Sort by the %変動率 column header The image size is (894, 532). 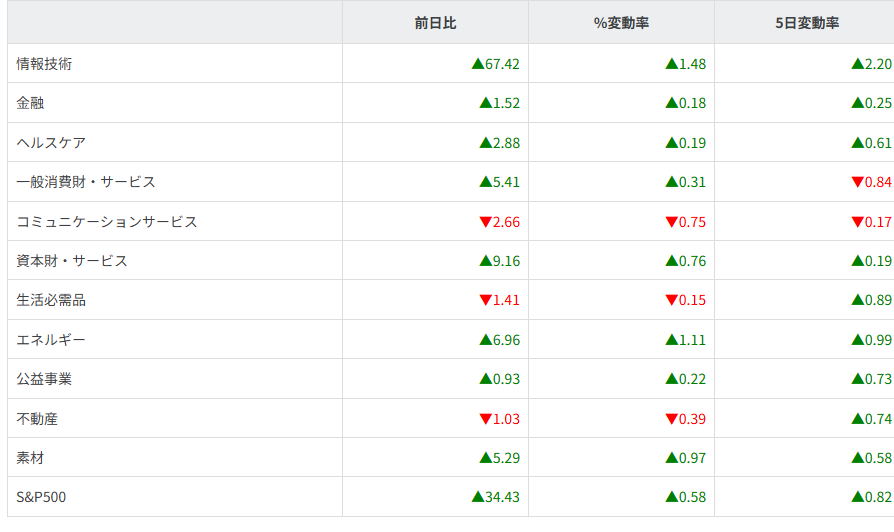pos(621,23)
